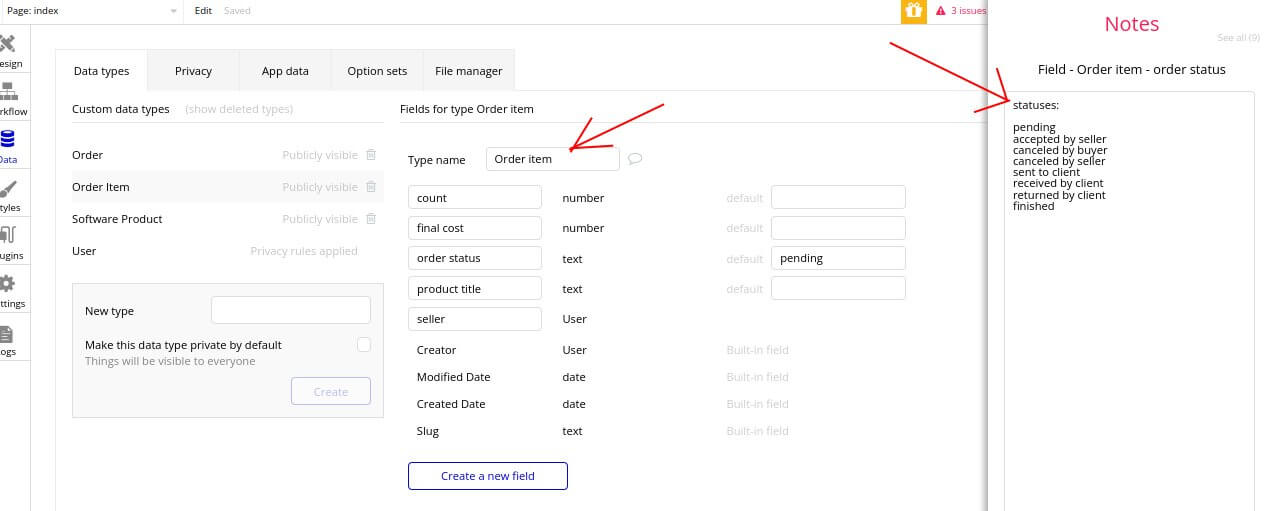Screen dimensions: 1276x511
Task: Select the User data type
Action: [84, 251]
